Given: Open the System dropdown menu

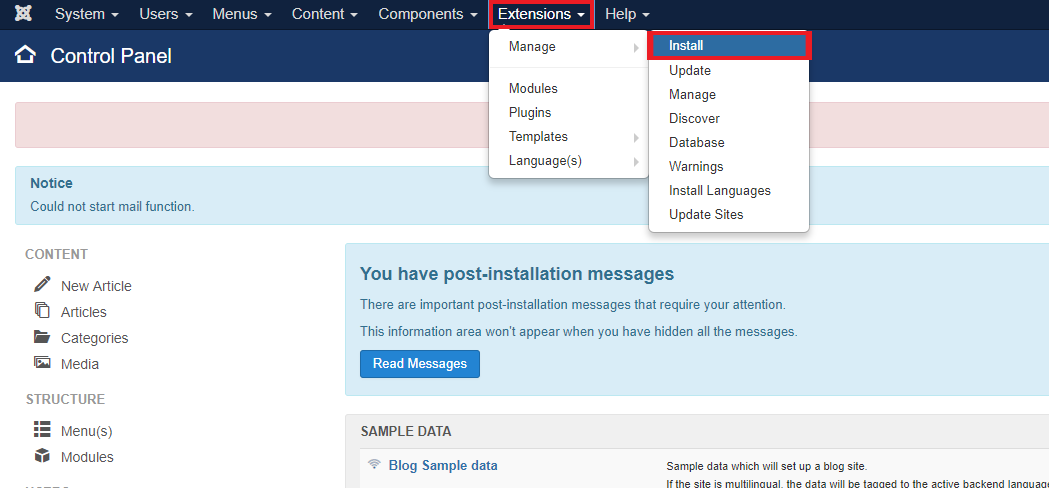Looking at the screenshot, I should [86, 14].
